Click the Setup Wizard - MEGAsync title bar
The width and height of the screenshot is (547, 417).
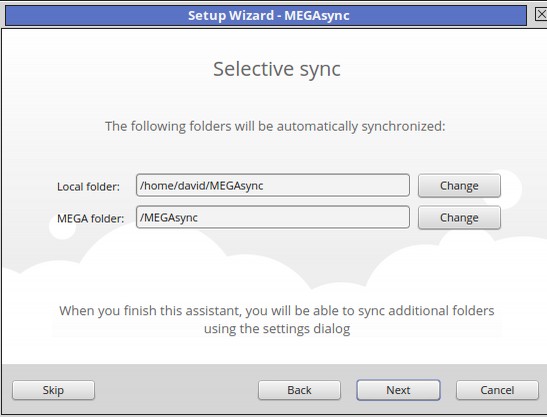coord(266,15)
